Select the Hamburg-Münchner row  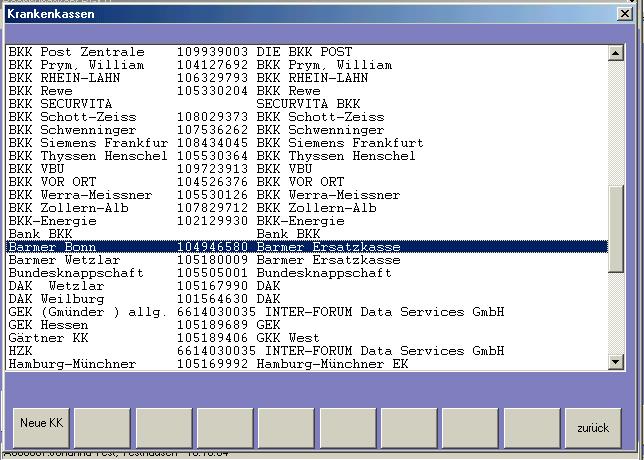pyautogui.click(x=307, y=364)
